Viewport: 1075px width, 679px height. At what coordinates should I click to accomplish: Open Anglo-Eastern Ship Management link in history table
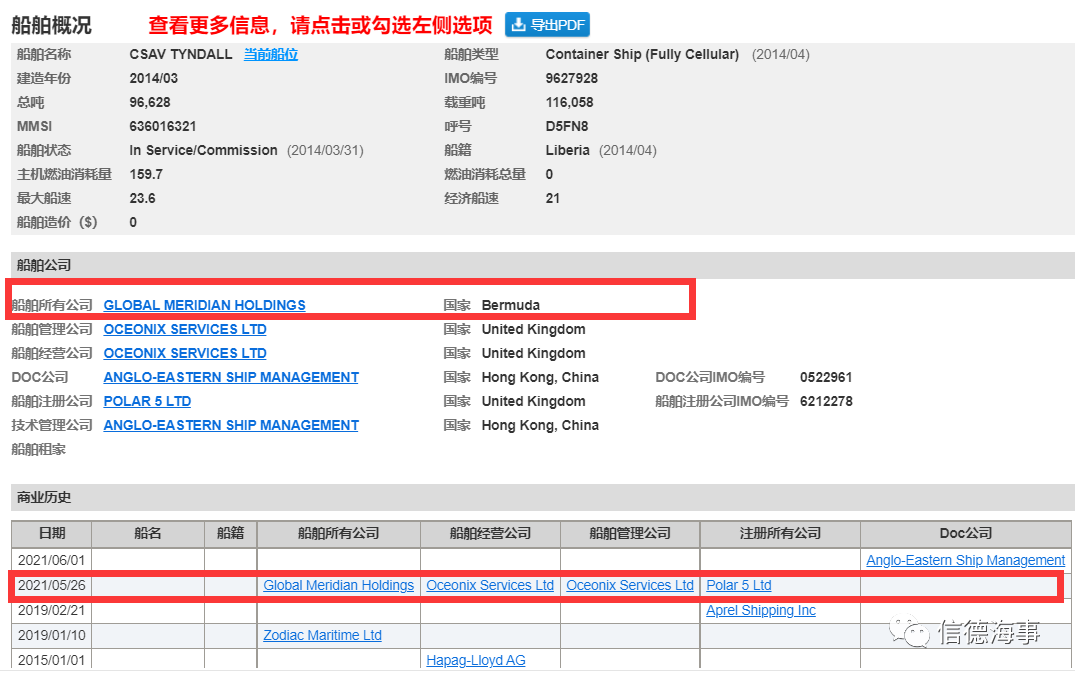coord(965,560)
